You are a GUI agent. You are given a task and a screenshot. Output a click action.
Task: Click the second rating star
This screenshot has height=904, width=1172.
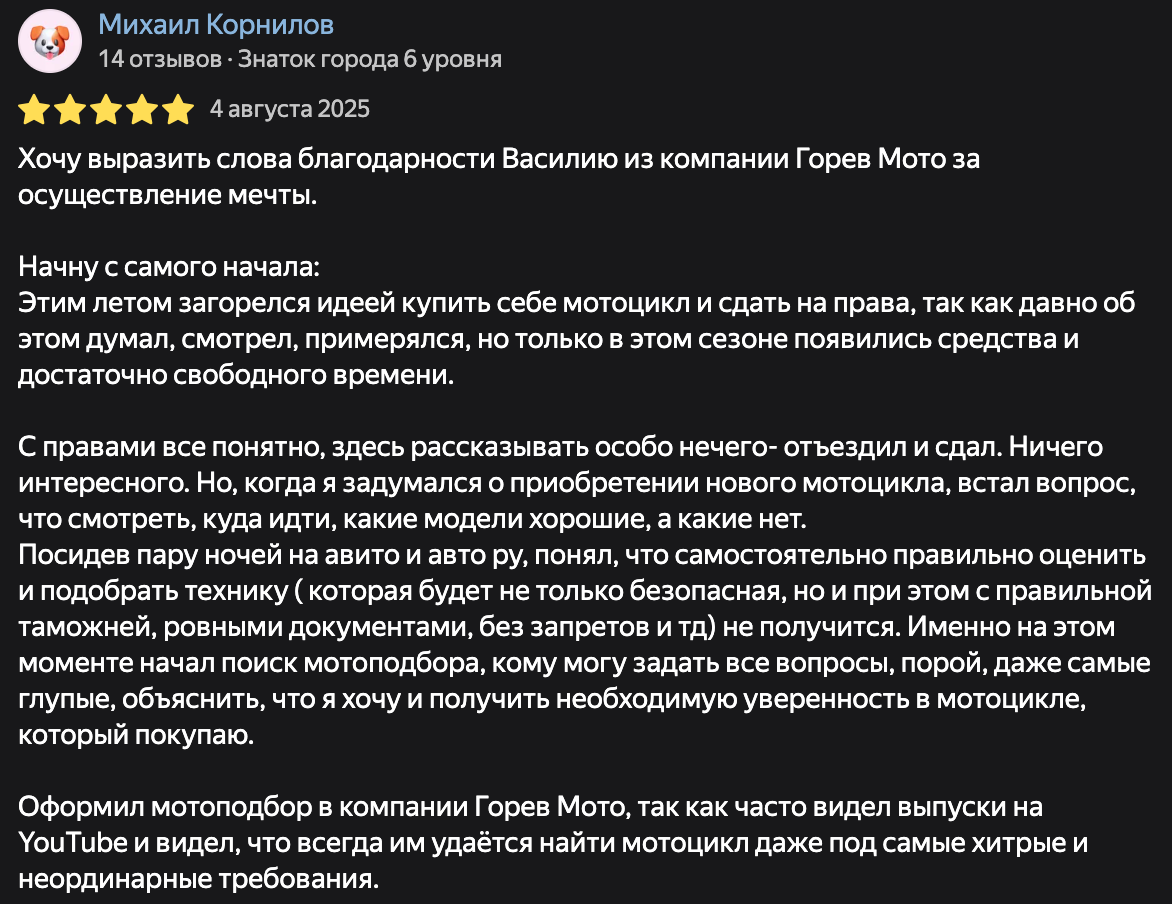[x=70, y=109]
